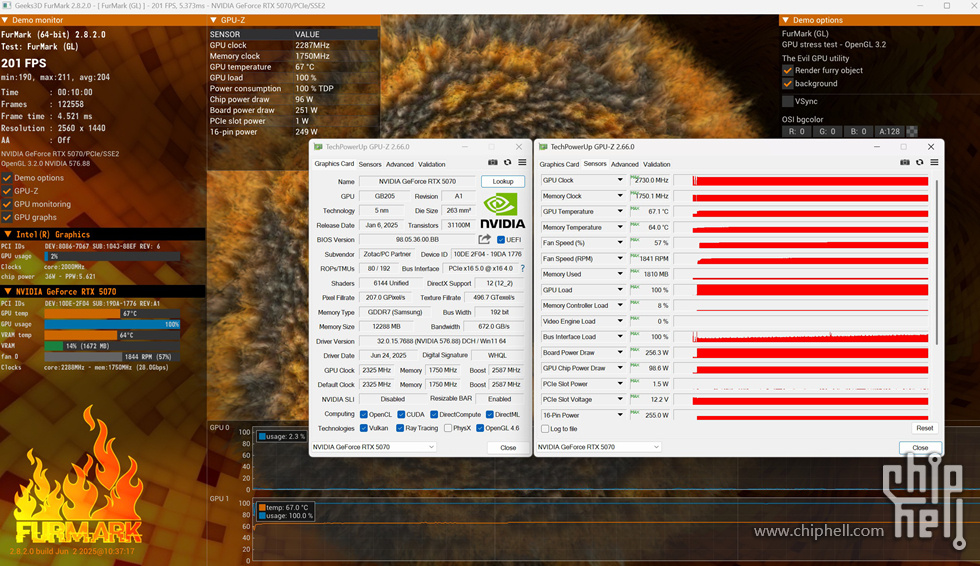Toggle the GPU monitoring checkbox
Image resolution: width=980 pixels, height=566 pixels.
[x=7, y=204]
